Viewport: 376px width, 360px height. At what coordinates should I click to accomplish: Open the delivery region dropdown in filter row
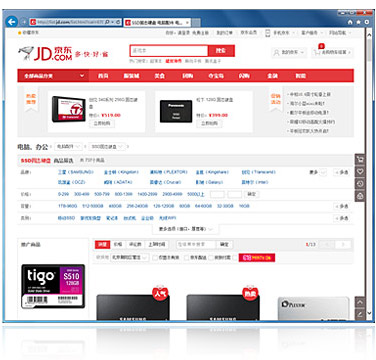[x=130, y=258]
